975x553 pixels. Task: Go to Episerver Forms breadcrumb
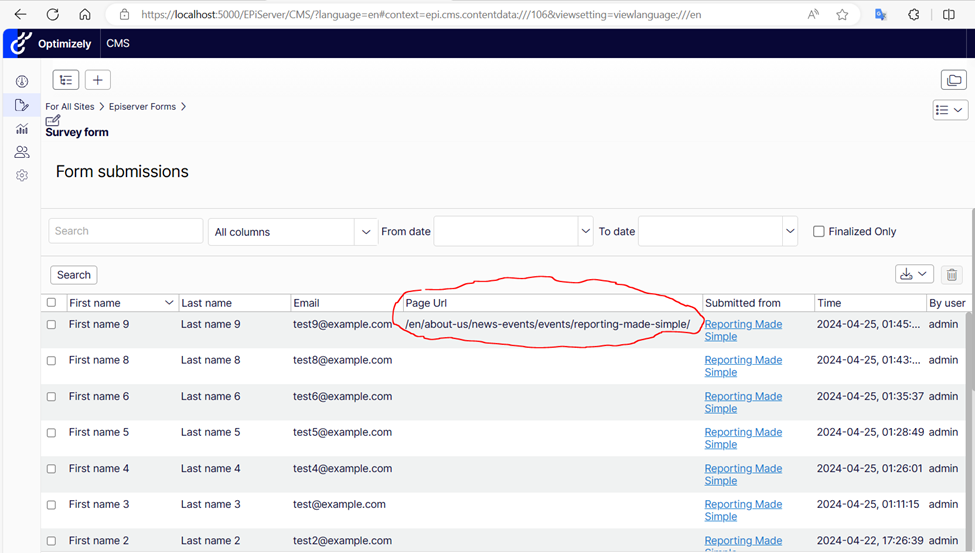[142, 107]
